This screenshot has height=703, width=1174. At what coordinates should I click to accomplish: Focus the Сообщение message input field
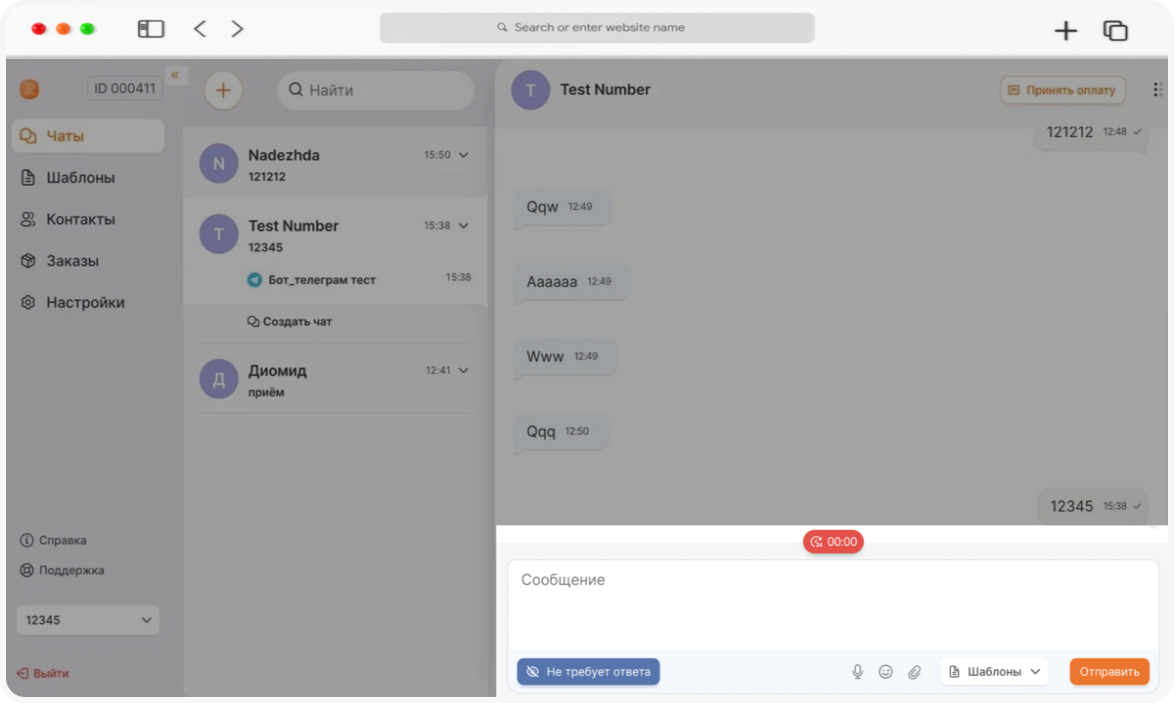click(833, 605)
